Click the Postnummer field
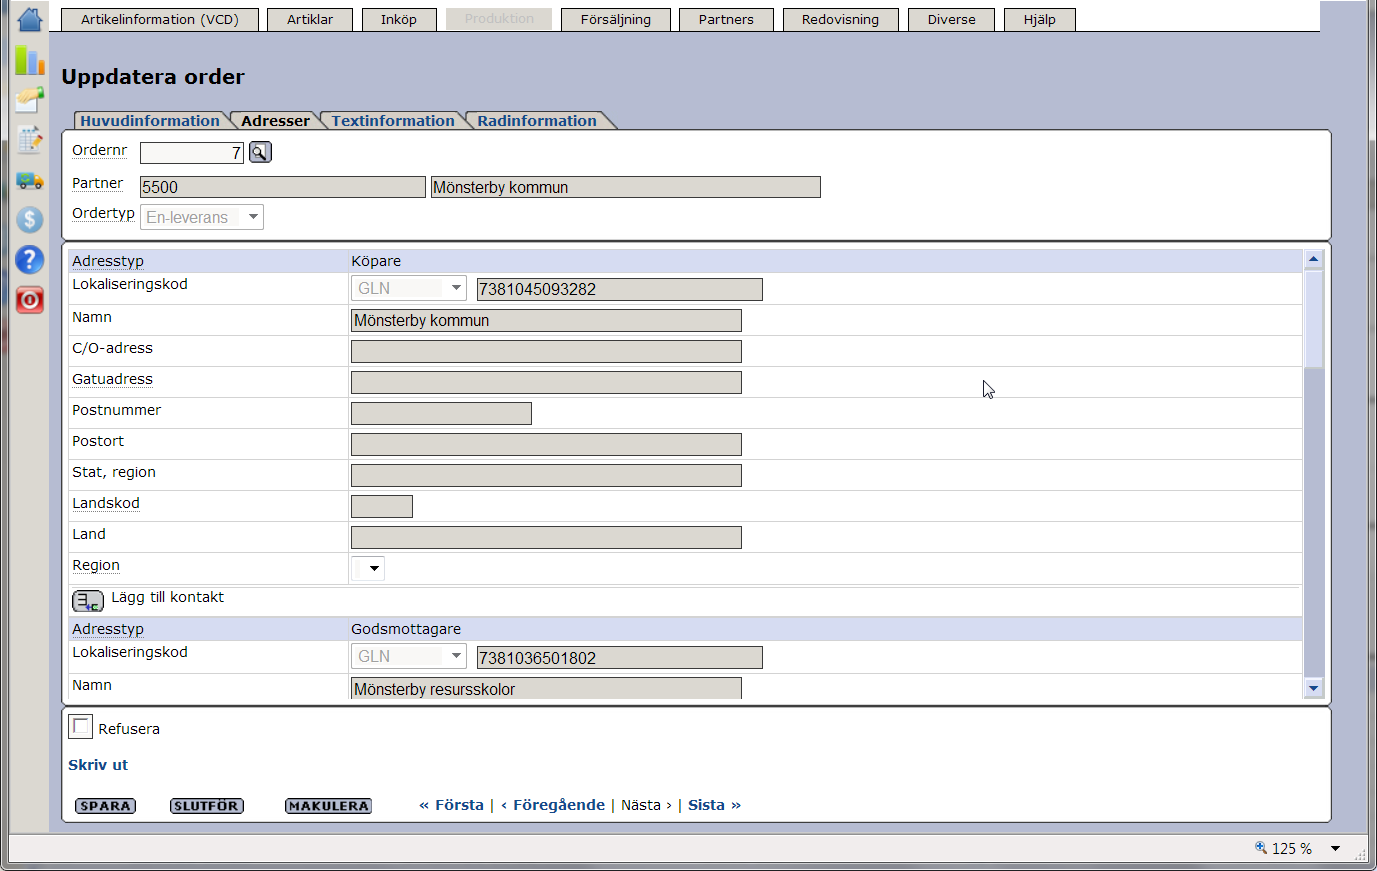 (x=441, y=413)
